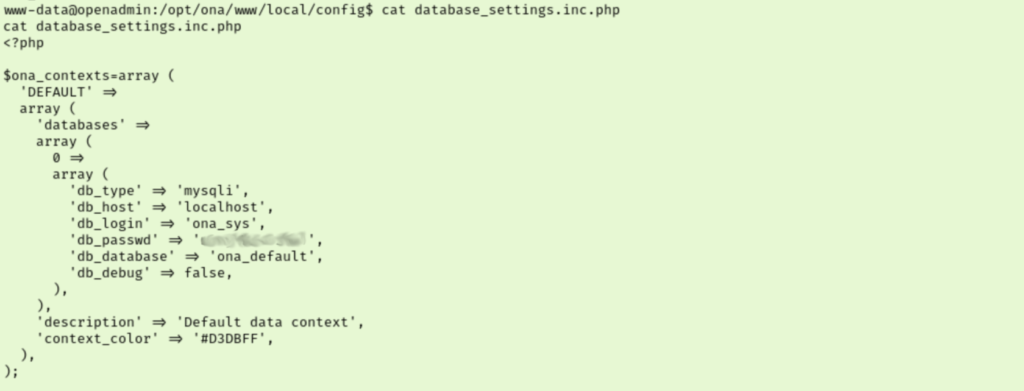Viewport: 1024px width, 391px height.
Task: Click the 'databases' array key
Action: (81, 125)
